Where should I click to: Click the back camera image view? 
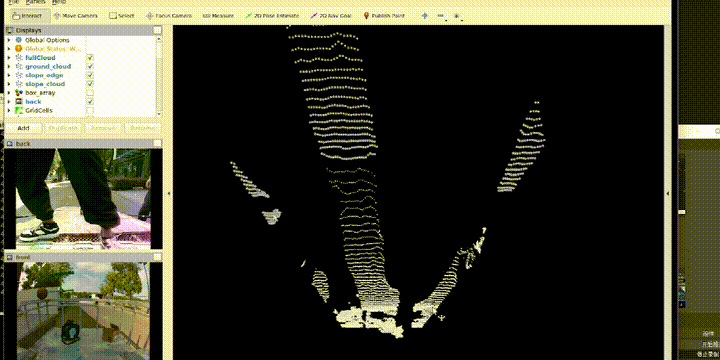point(84,199)
